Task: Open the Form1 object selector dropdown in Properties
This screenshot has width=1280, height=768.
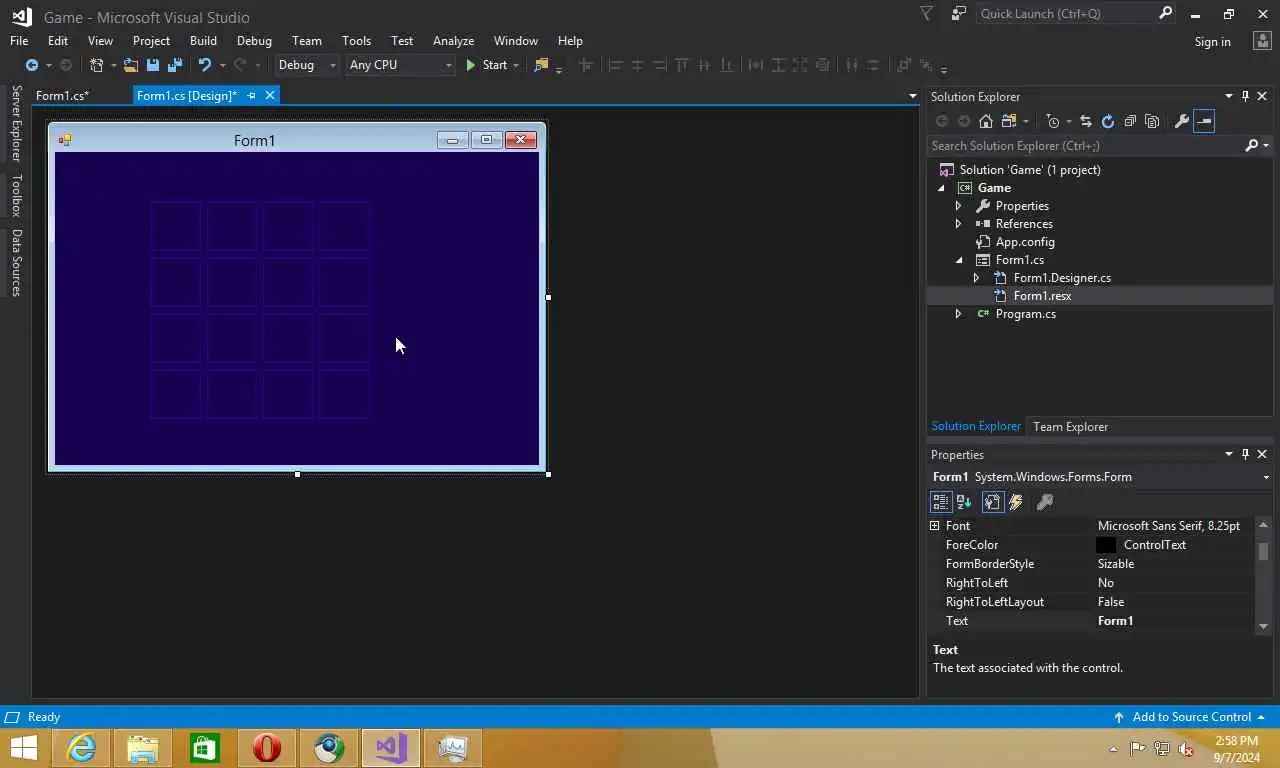Action: [x=1266, y=478]
